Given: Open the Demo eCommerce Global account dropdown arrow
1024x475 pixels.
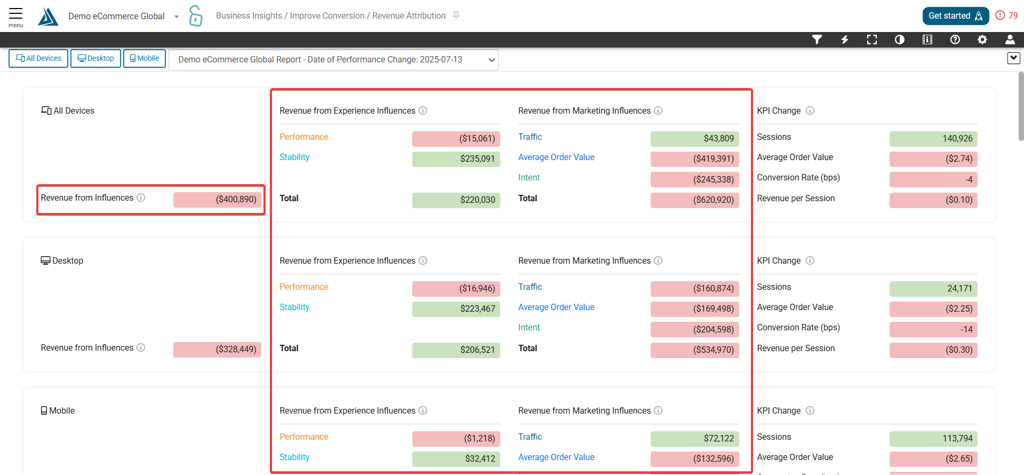Looking at the screenshot, I should pos(176,16).
